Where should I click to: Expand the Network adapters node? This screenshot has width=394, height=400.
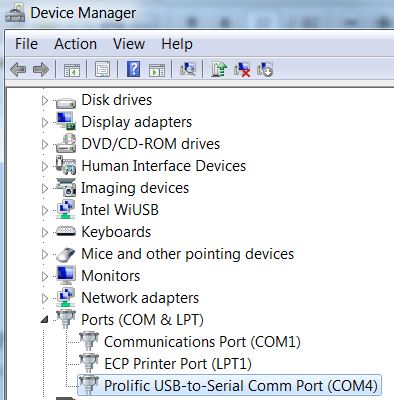45,298
